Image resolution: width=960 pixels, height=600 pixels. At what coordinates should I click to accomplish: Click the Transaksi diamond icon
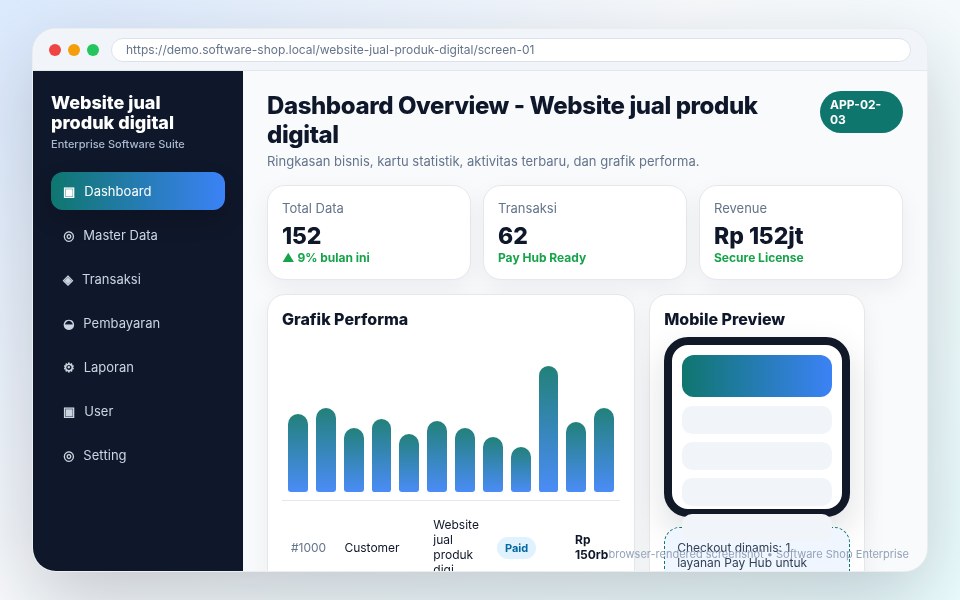pos(68,280)
